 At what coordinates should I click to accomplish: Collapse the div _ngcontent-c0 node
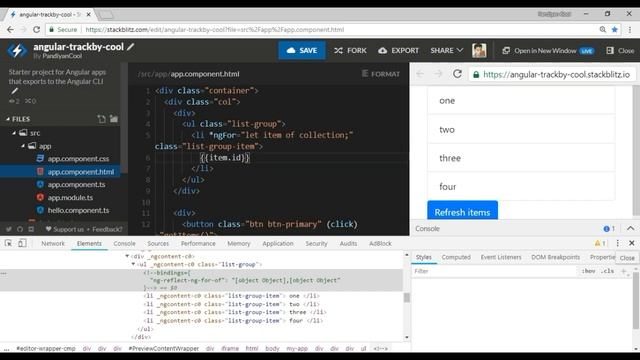click(x=127, y=256)
